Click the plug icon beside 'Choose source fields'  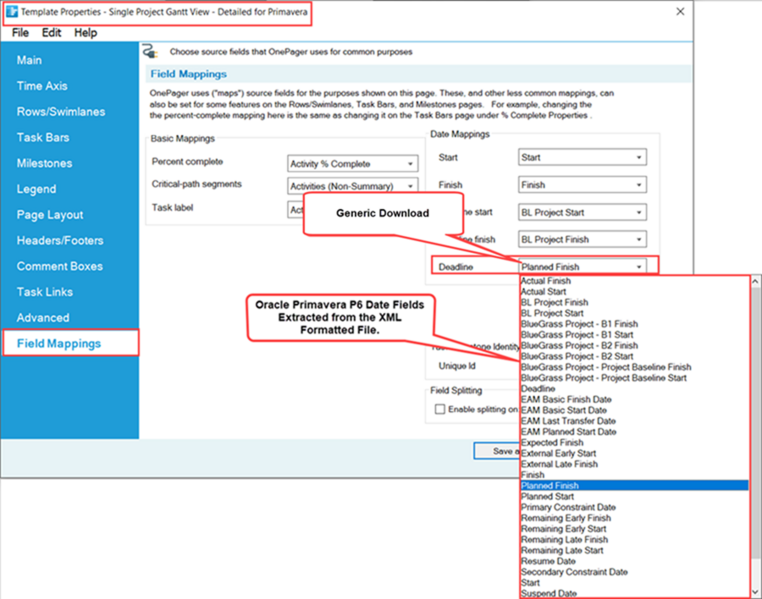coord(151,51)
